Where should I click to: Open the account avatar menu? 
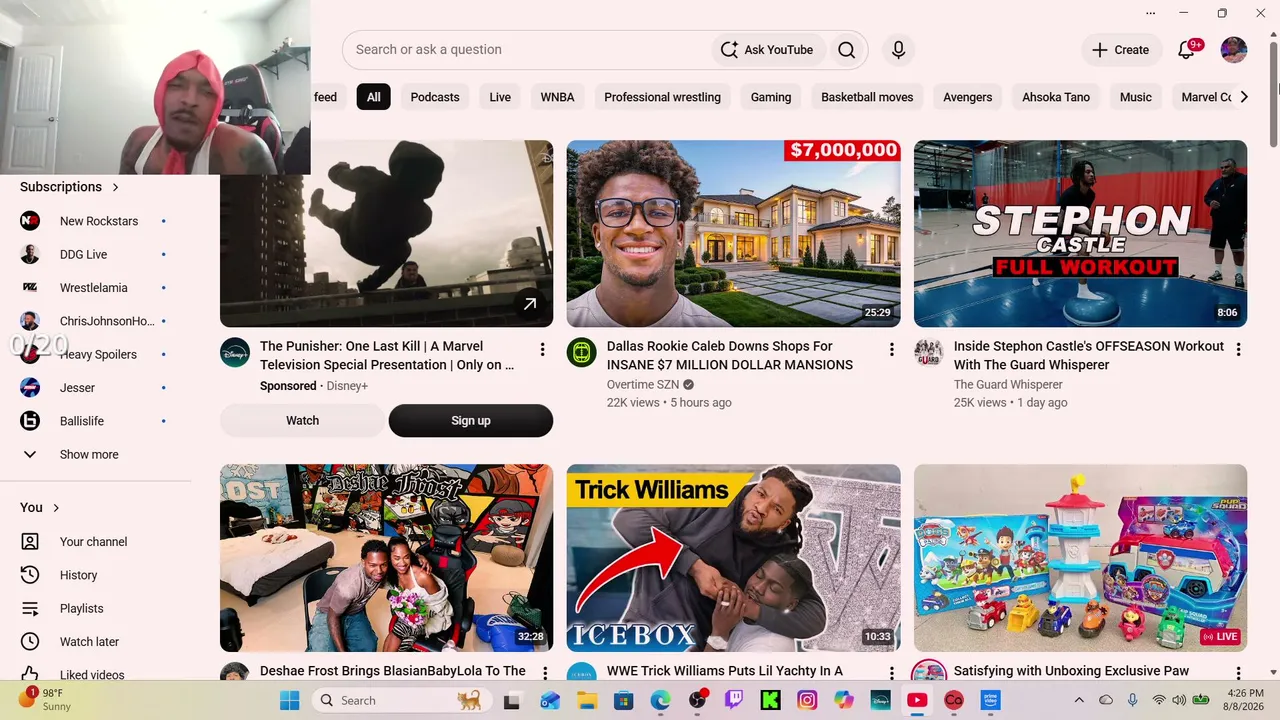pyautogui.click(x=1234, y=50)
